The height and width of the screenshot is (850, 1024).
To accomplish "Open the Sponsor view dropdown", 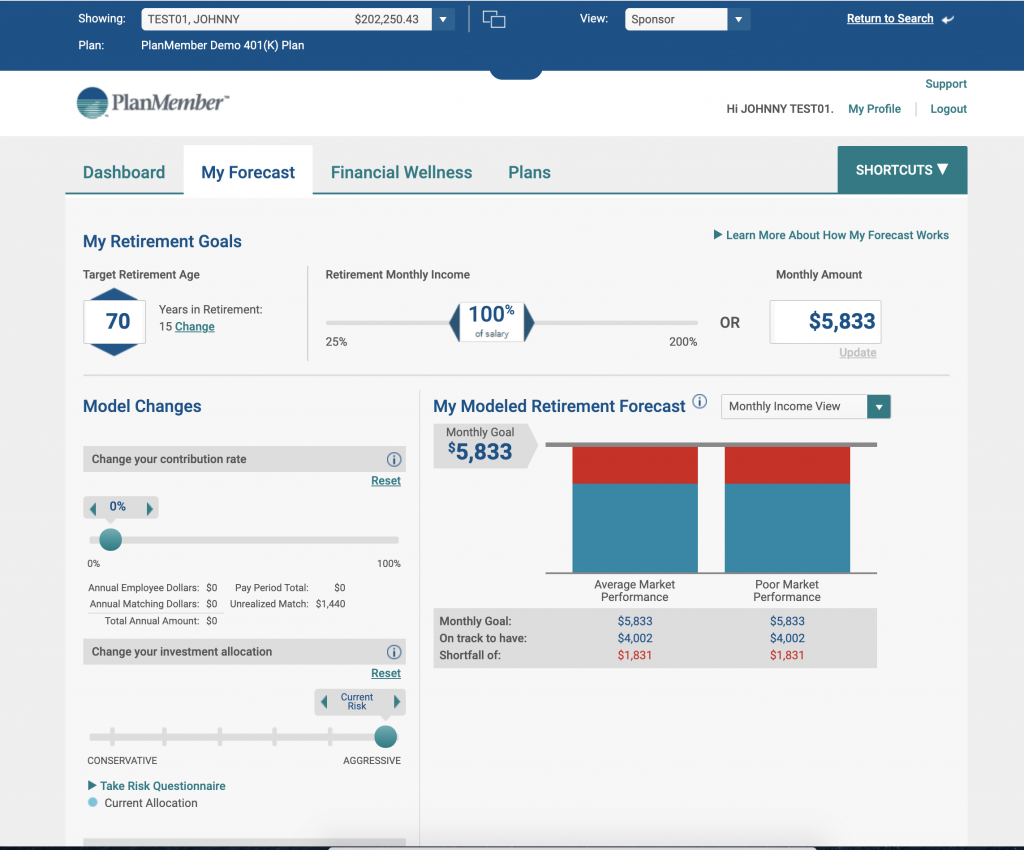I will tap(738, 19).
